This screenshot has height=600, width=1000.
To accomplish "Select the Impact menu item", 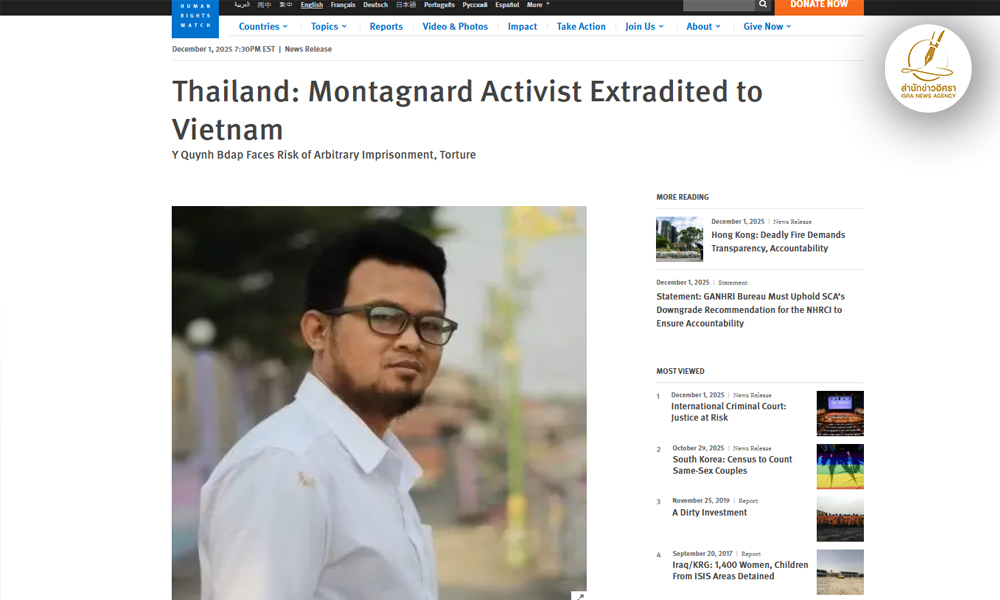I will [x=522, y=26].
